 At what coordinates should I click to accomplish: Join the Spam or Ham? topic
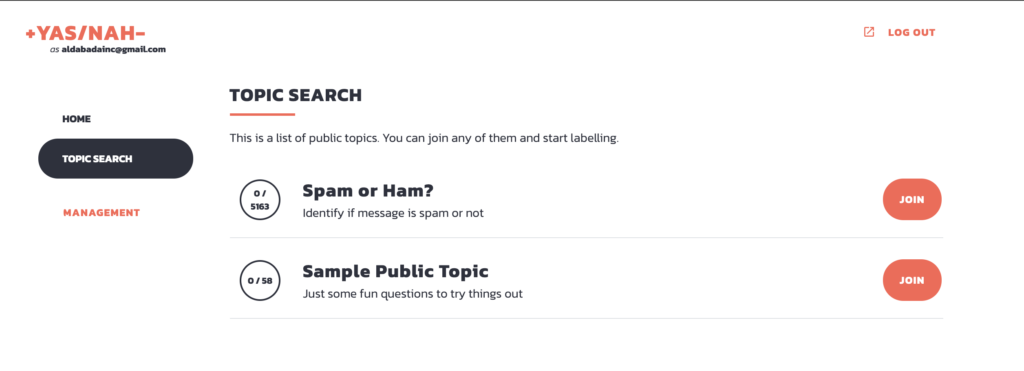coord(912,199)
